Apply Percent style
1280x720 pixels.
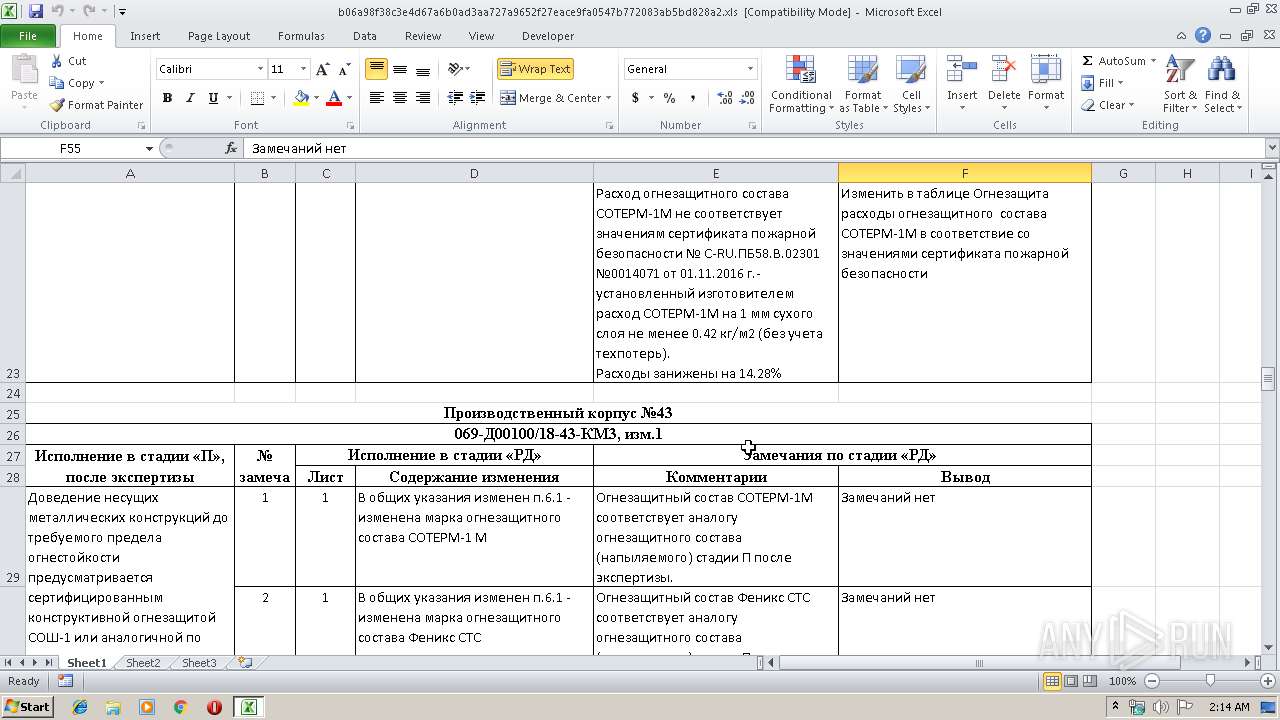click(x=669, y=98)
